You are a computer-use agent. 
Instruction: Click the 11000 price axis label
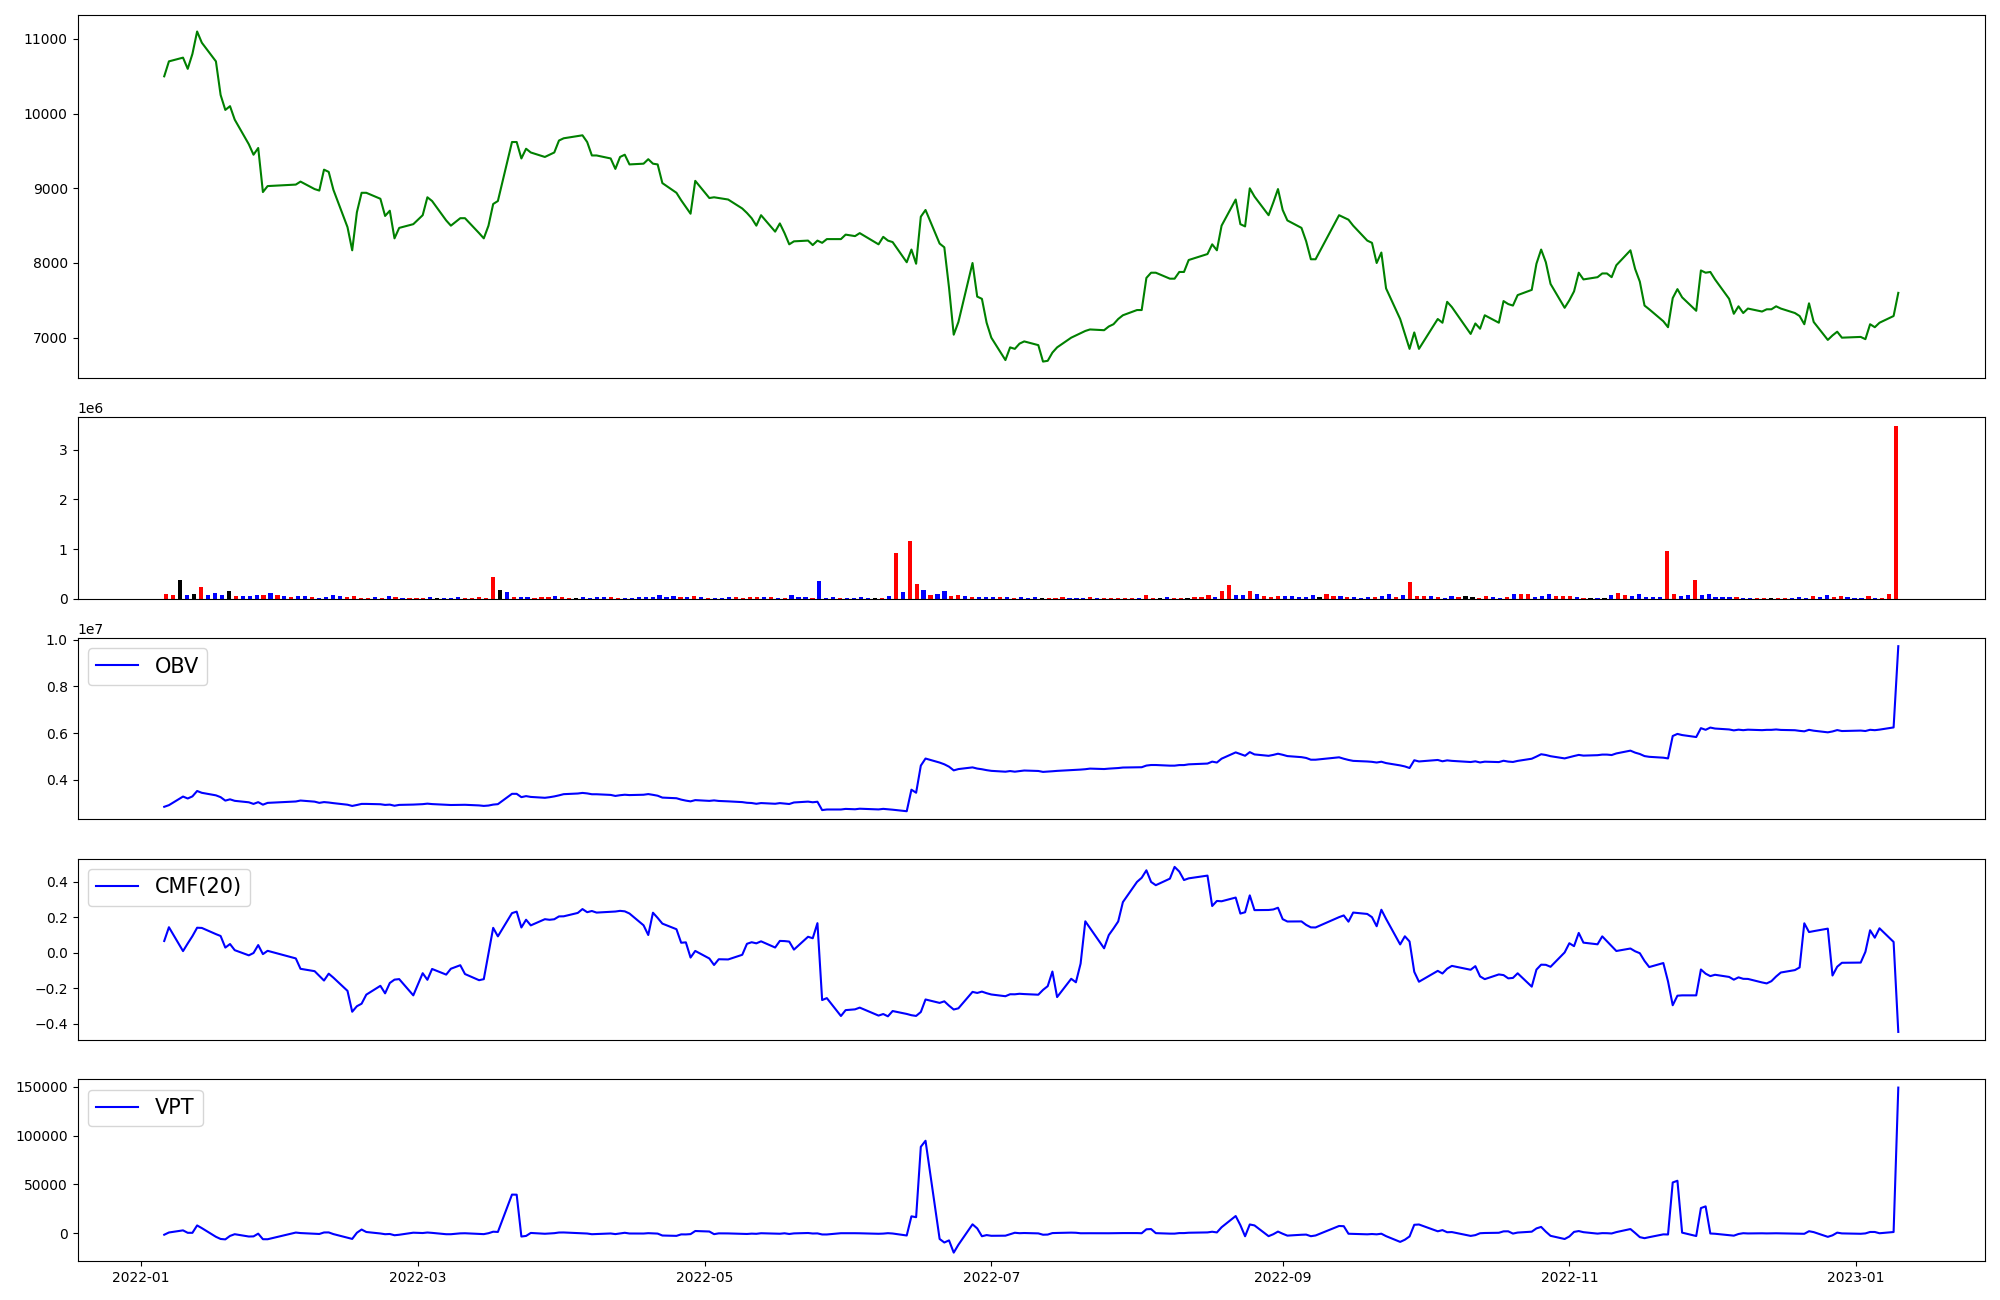coord(45,40)
